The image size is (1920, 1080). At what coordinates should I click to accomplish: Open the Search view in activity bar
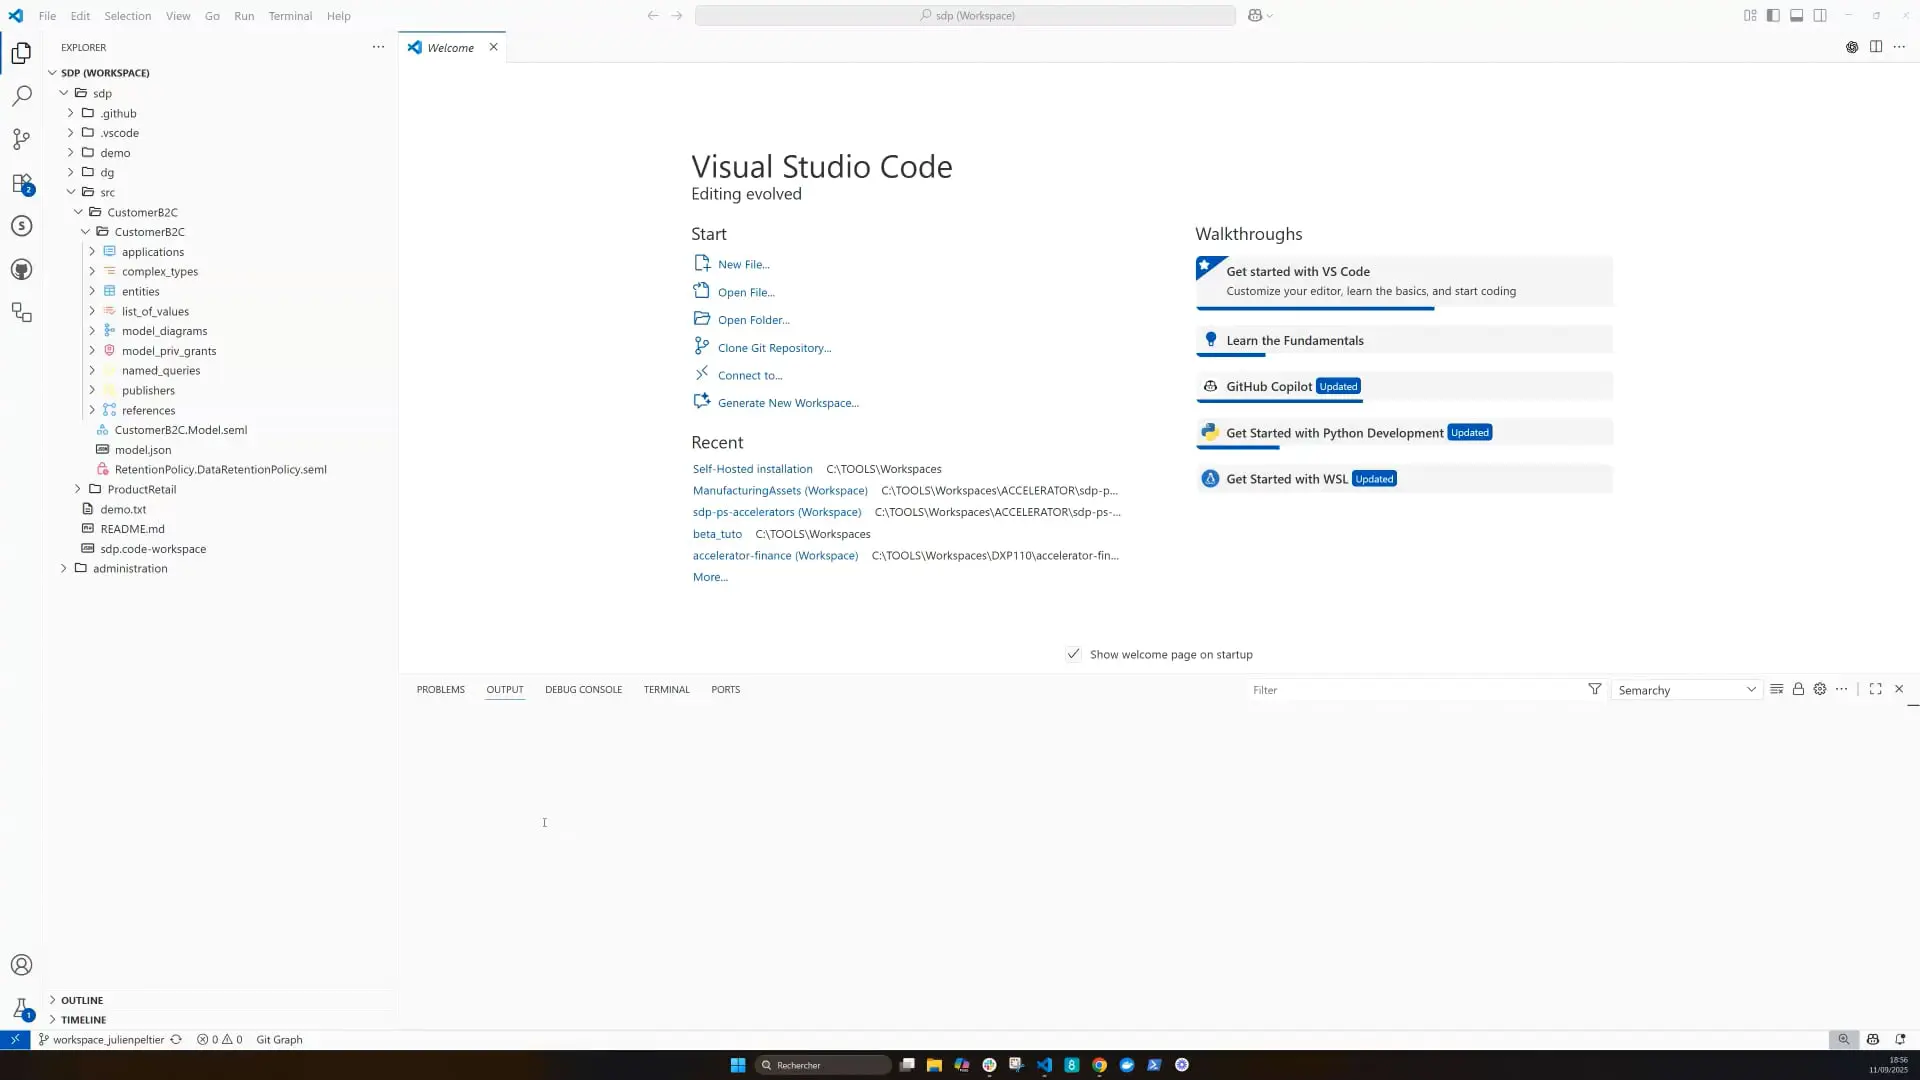point(21,96)
